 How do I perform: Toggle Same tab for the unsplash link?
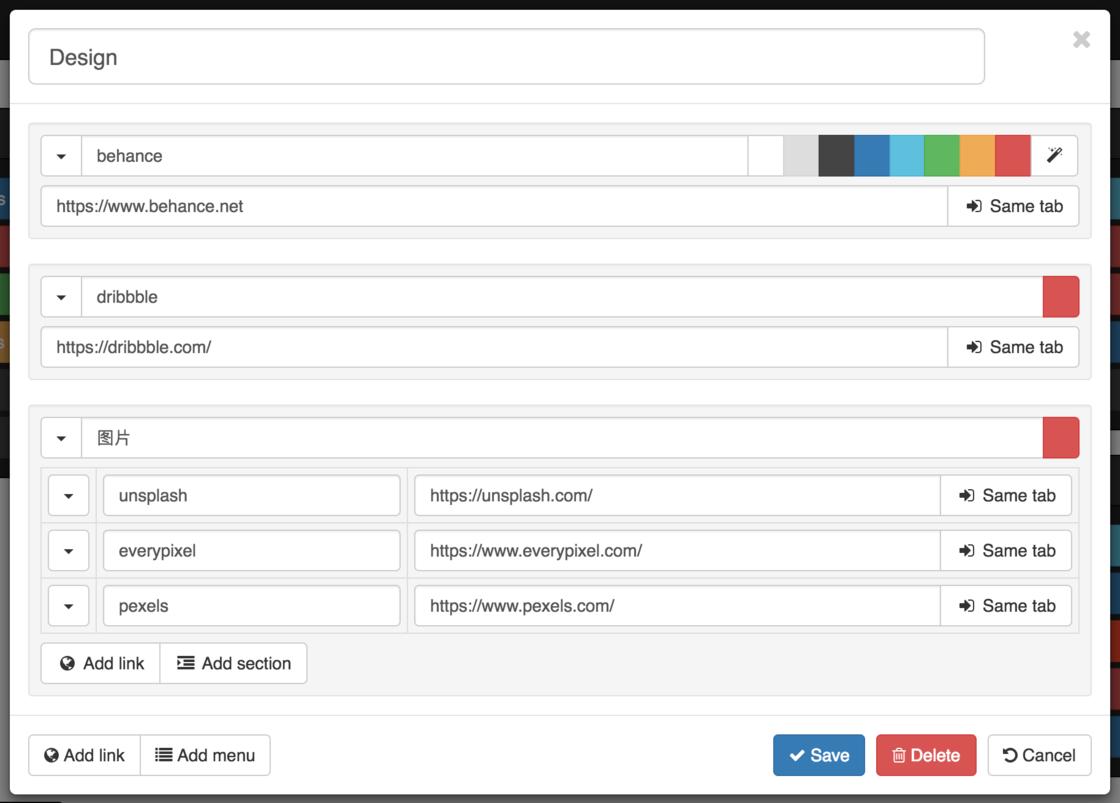[1006, 495]
